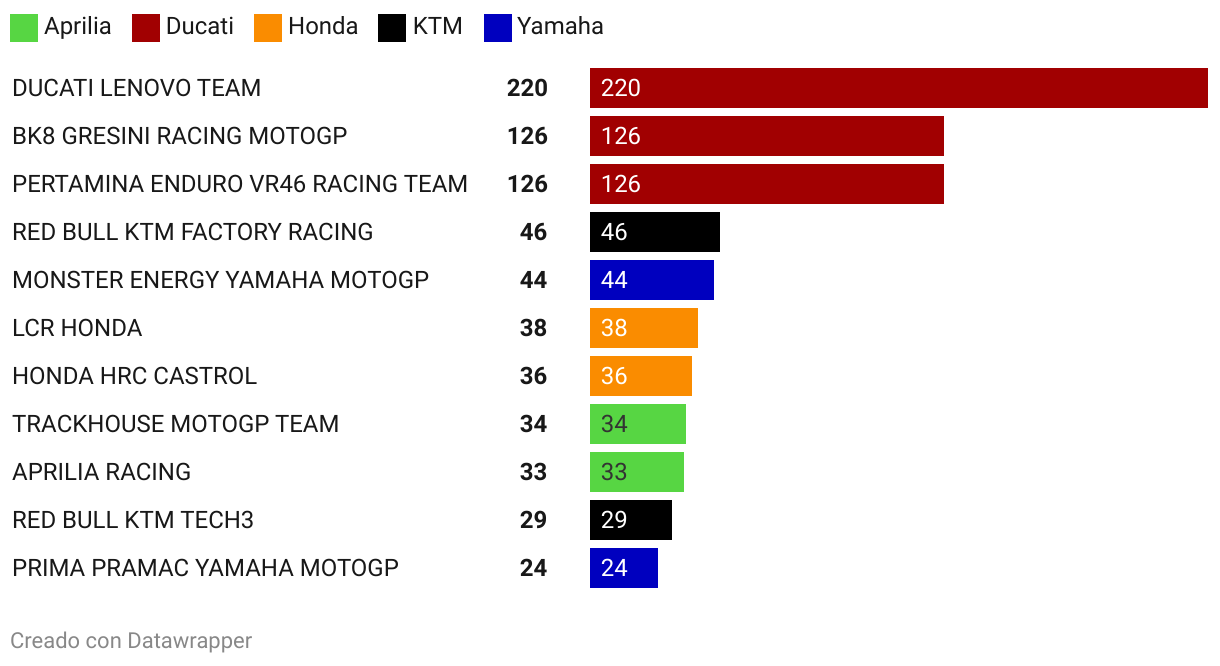Open the Creado con Datawrapper link
Screen dimensions: 1220x666
[x=131, y=640]
